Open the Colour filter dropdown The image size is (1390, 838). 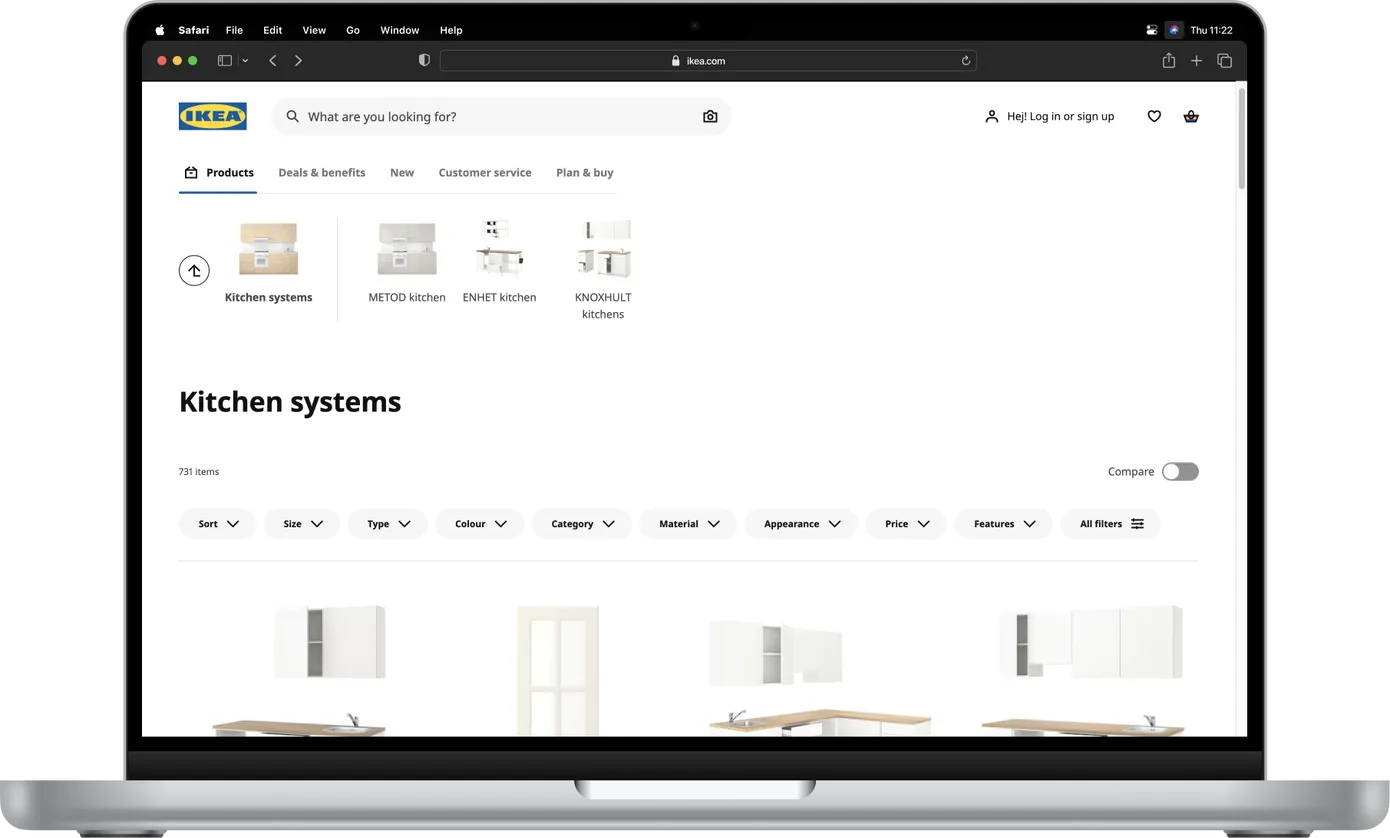click(480, 524)
